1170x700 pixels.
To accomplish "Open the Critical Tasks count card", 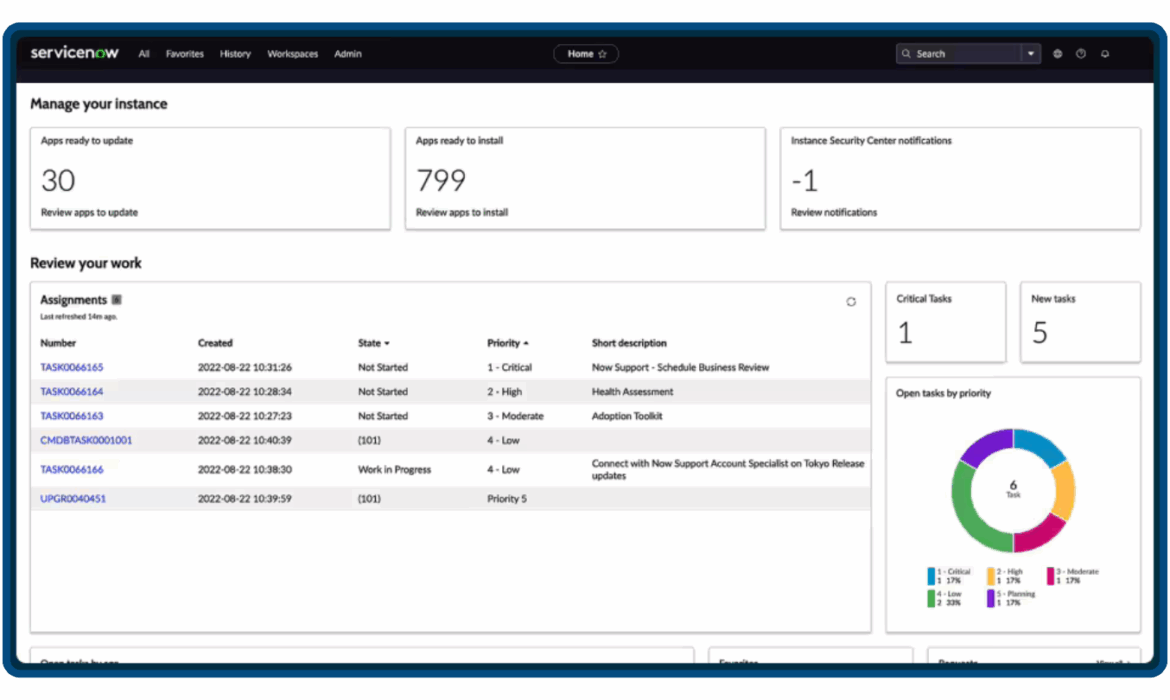I will 945,322.
